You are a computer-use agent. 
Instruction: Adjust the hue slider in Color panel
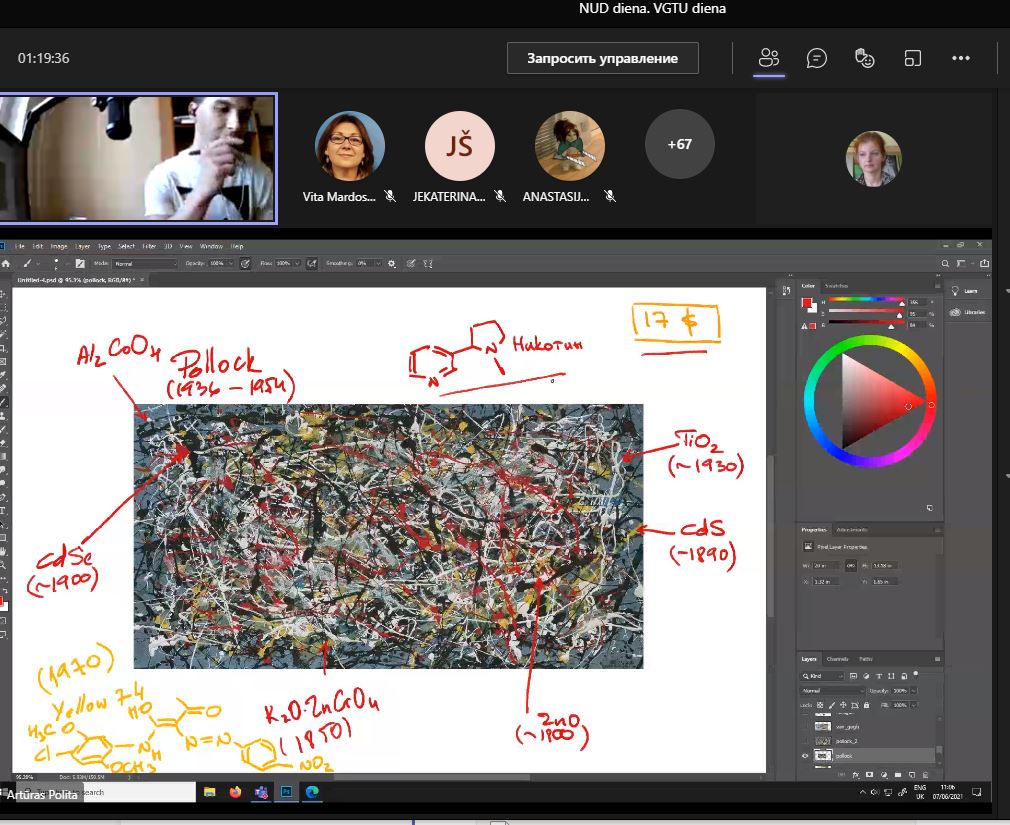866,300
